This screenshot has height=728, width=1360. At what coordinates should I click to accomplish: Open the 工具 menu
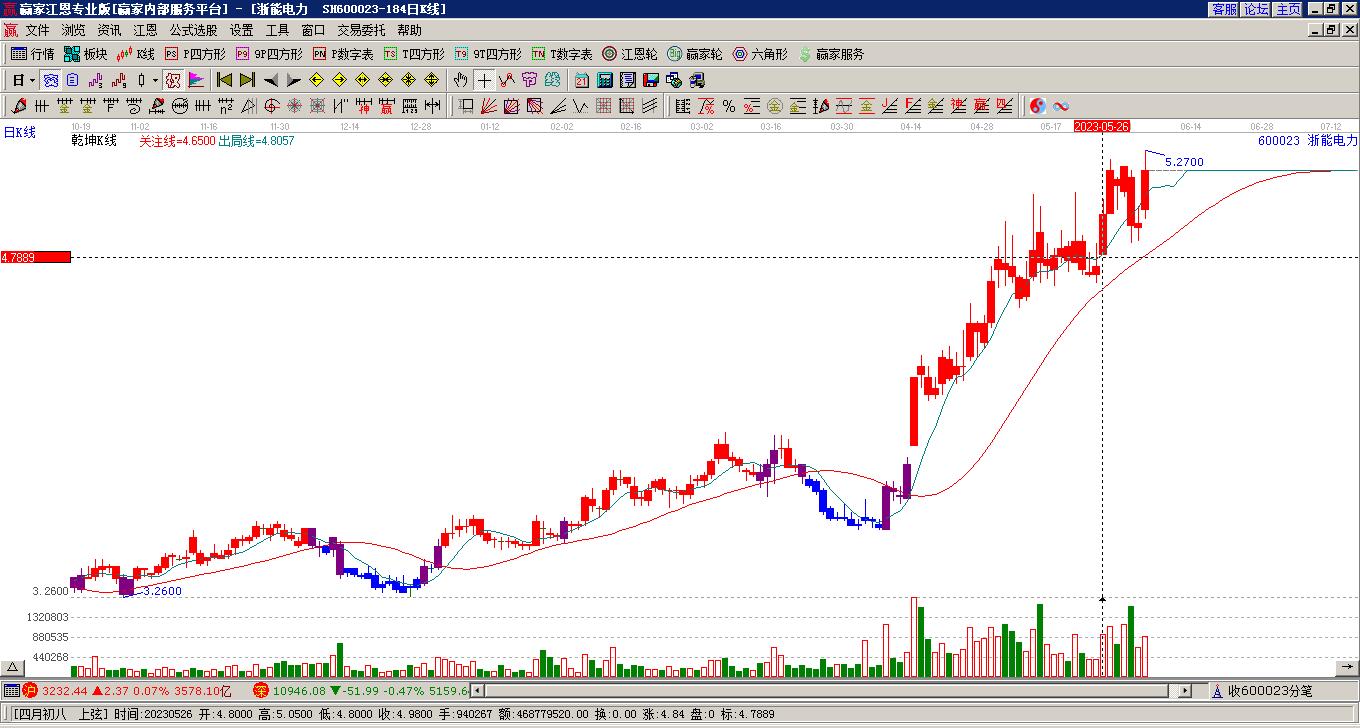pos(277,31)
